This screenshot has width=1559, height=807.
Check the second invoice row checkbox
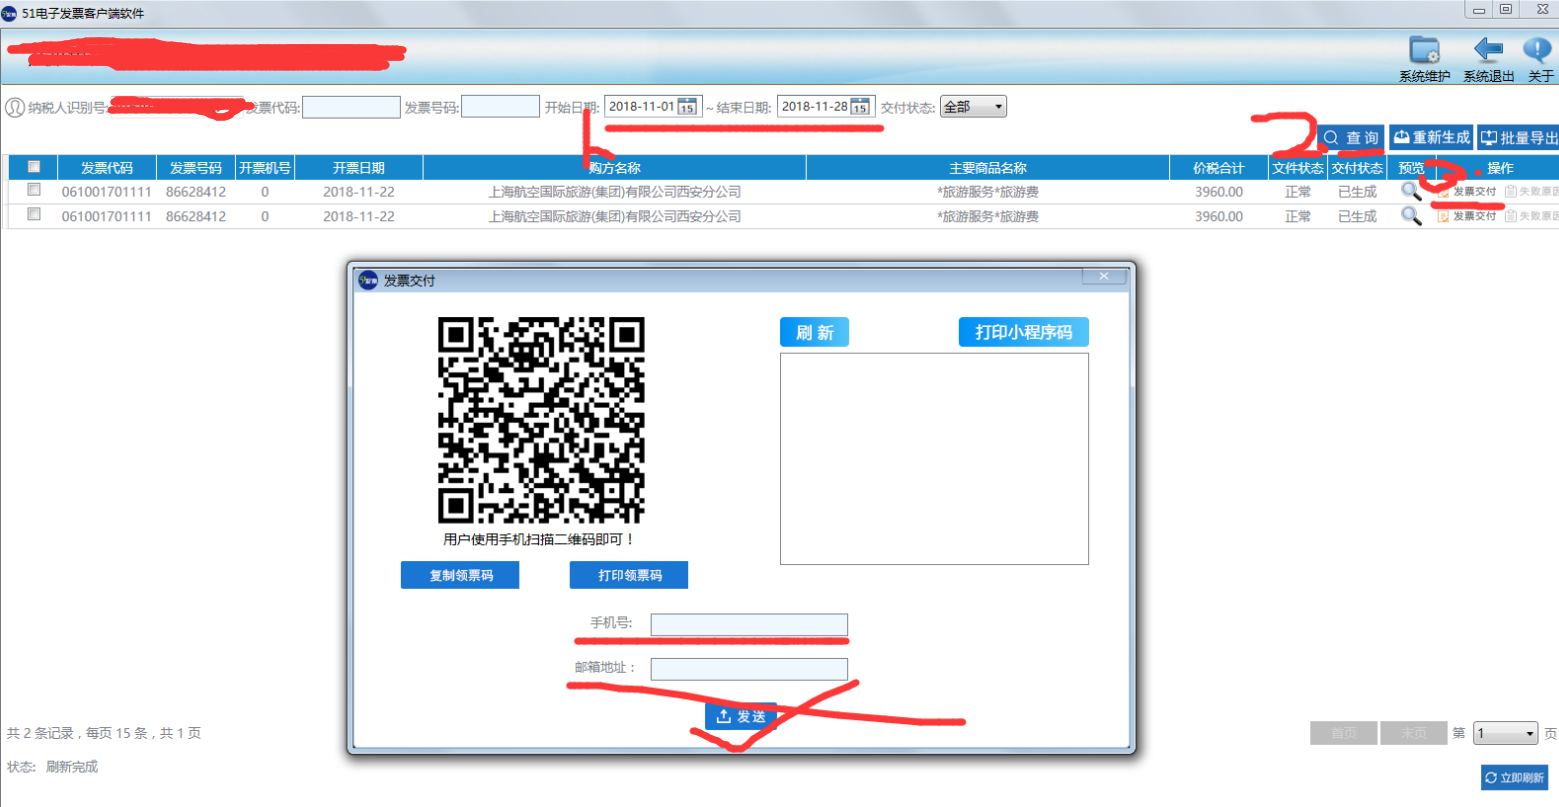click(34, 214)
